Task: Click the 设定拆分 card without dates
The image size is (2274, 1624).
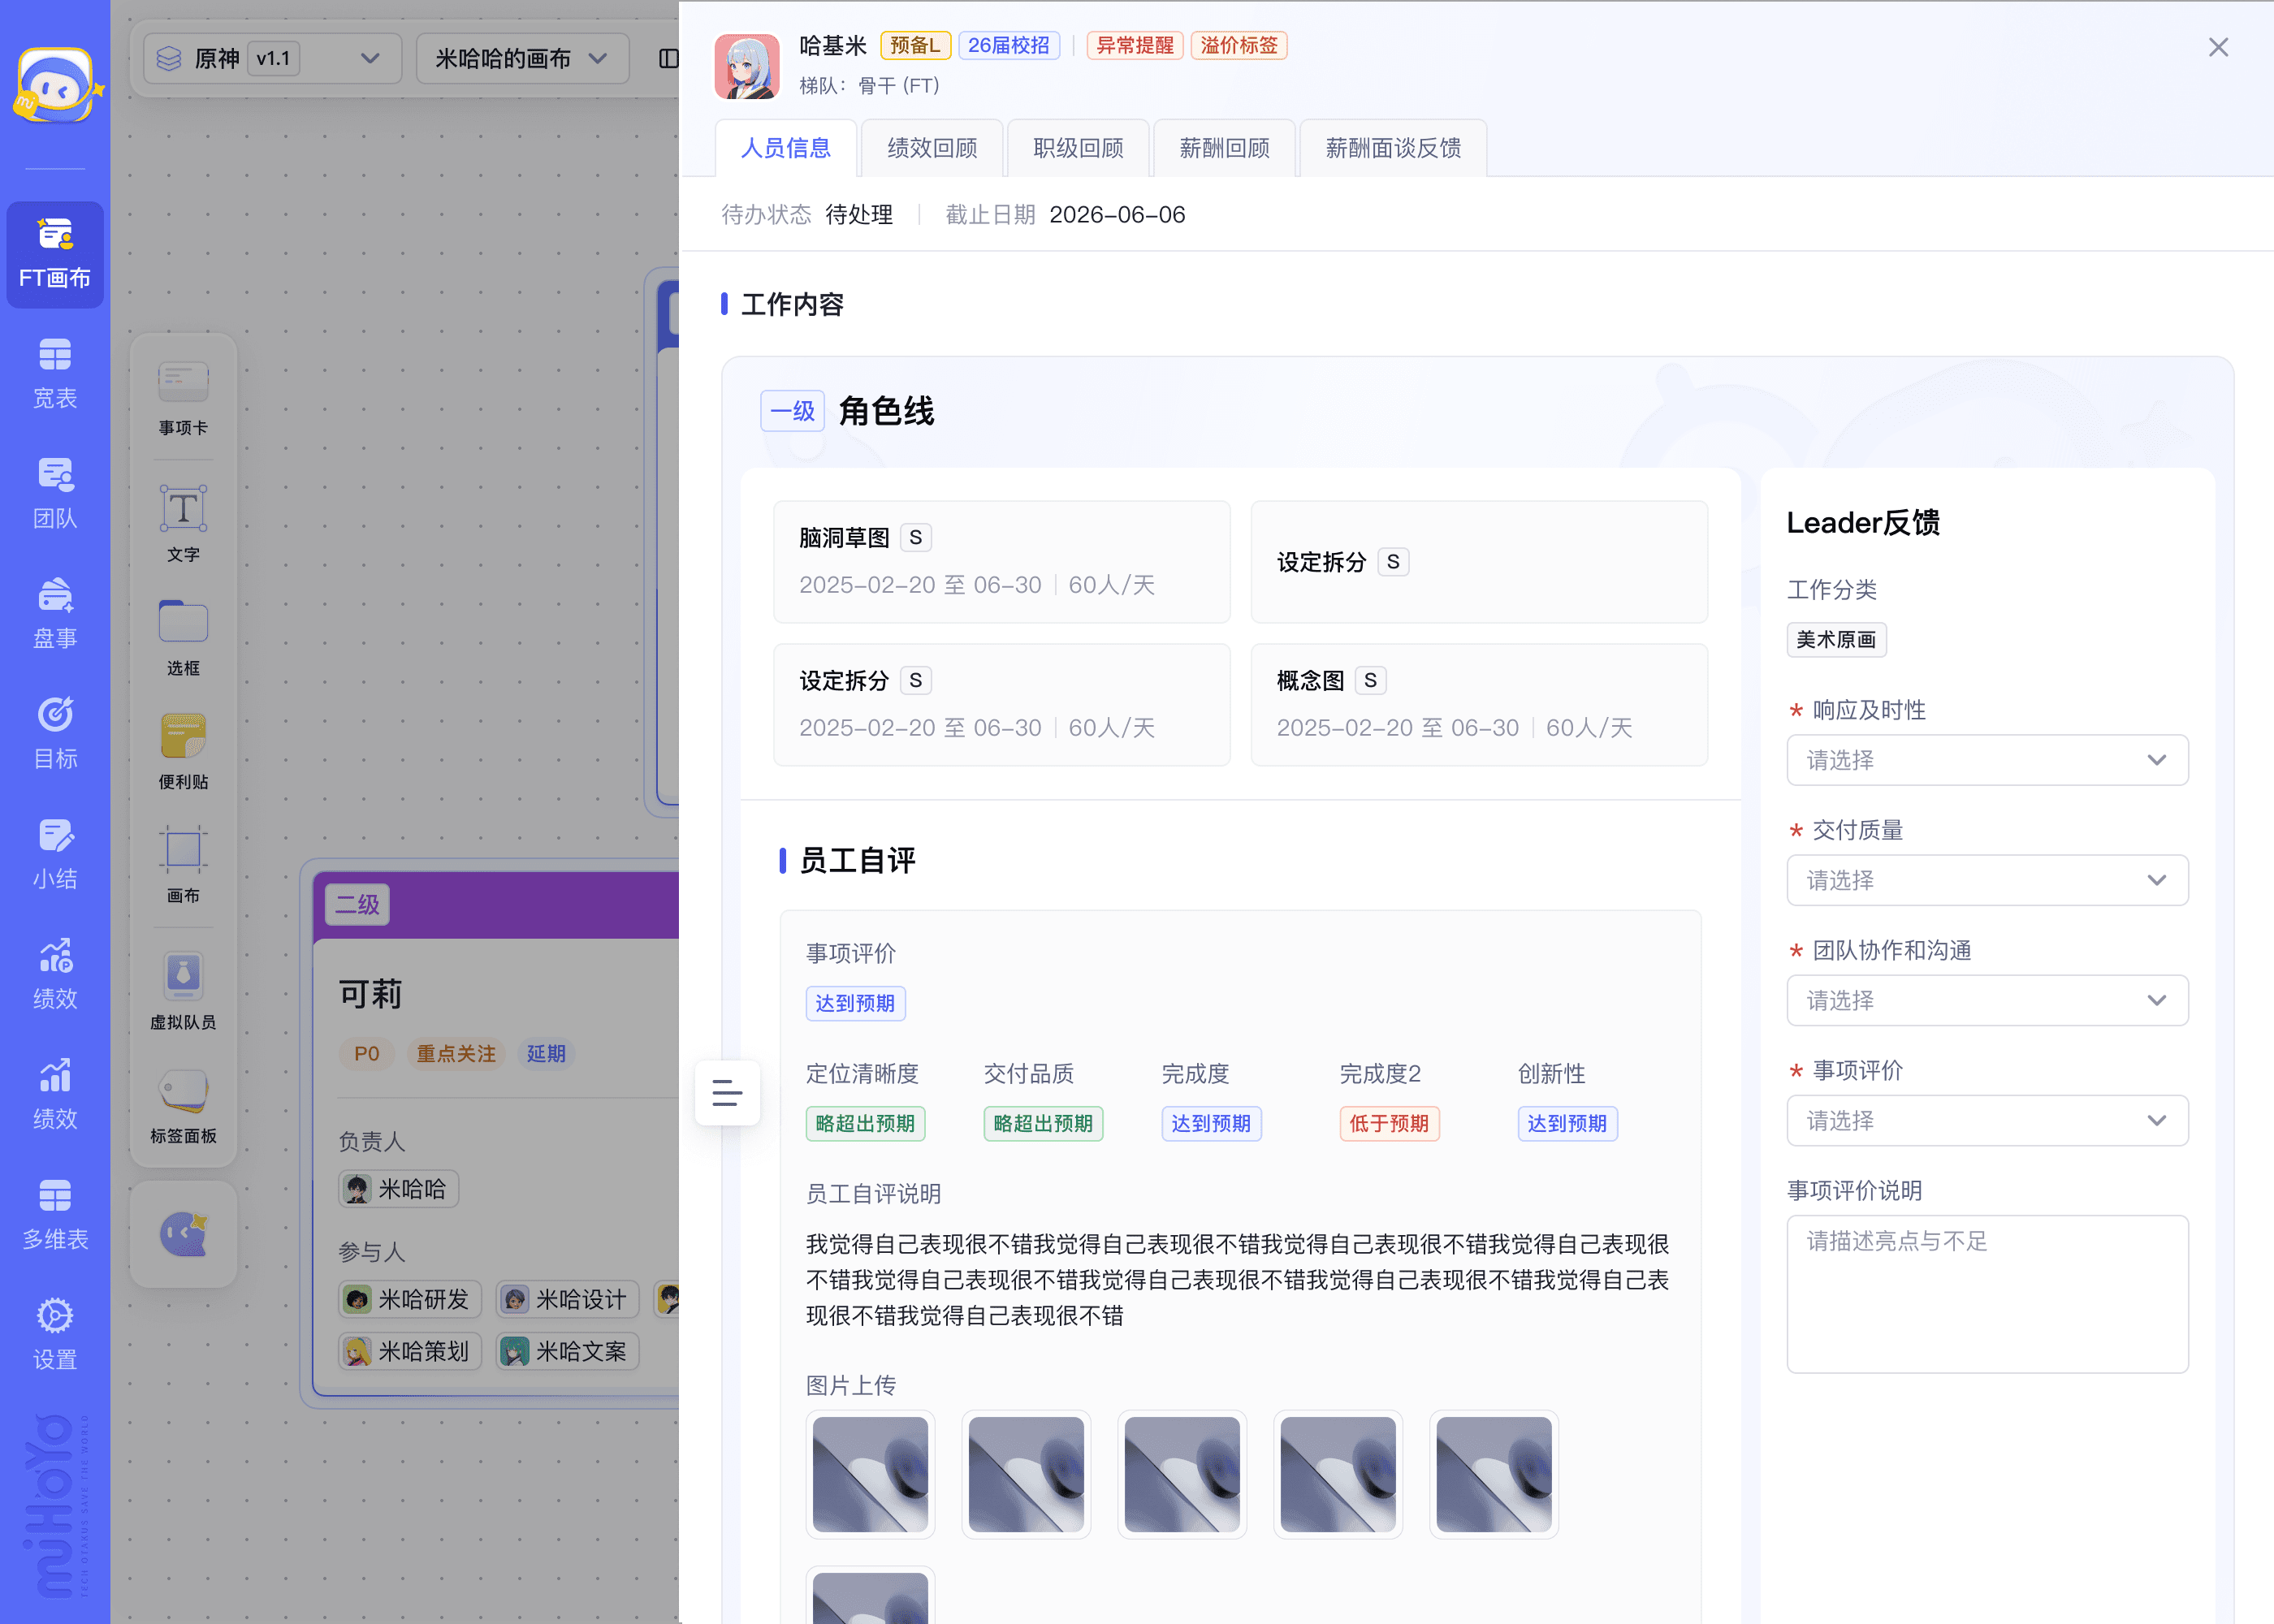Action: (1479, 562)
